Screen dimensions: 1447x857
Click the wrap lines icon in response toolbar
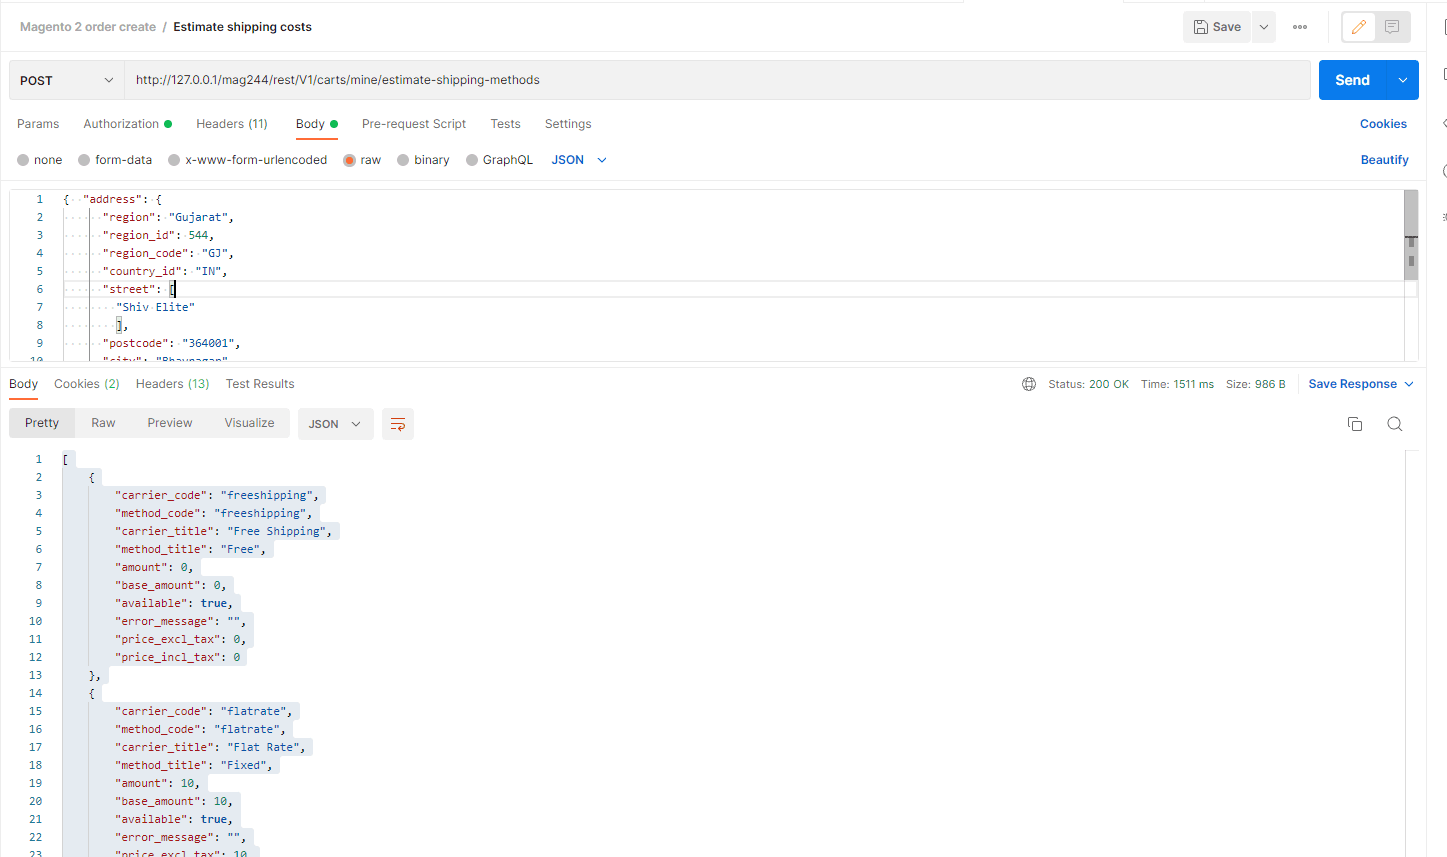(x=398, y=424)
